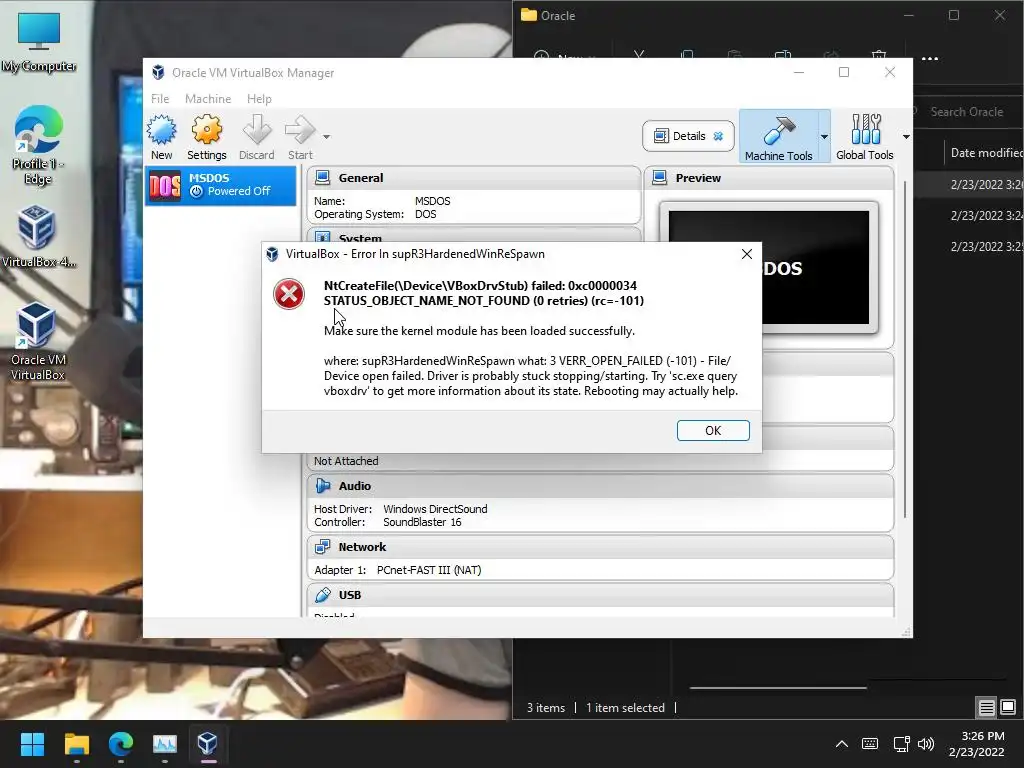Screen dimensions: 1024x768
Task: Click the Discard toolbar arrow
Action: point(257,137)
